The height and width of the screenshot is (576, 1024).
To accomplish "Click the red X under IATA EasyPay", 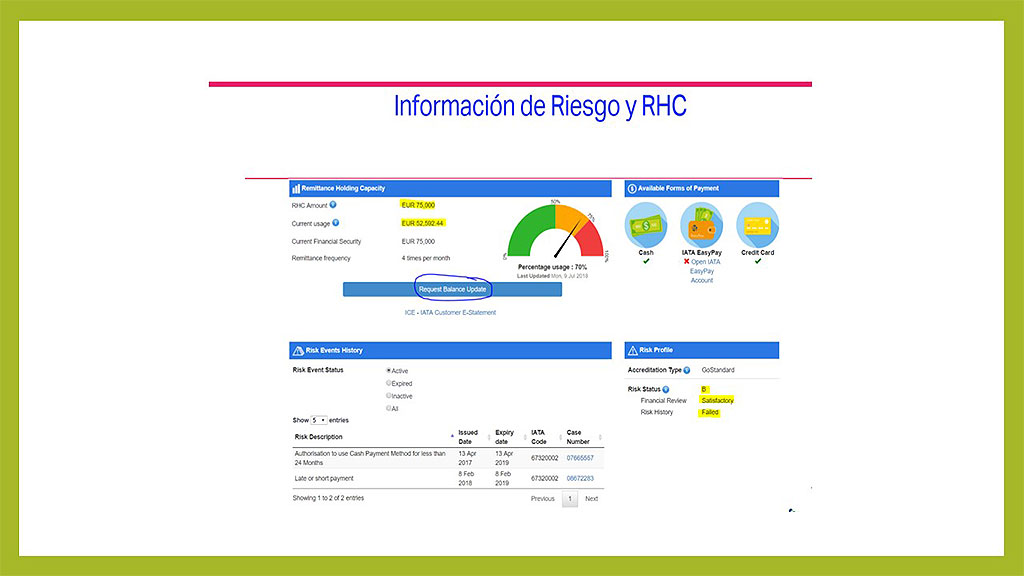I will (x=686, y=262).
